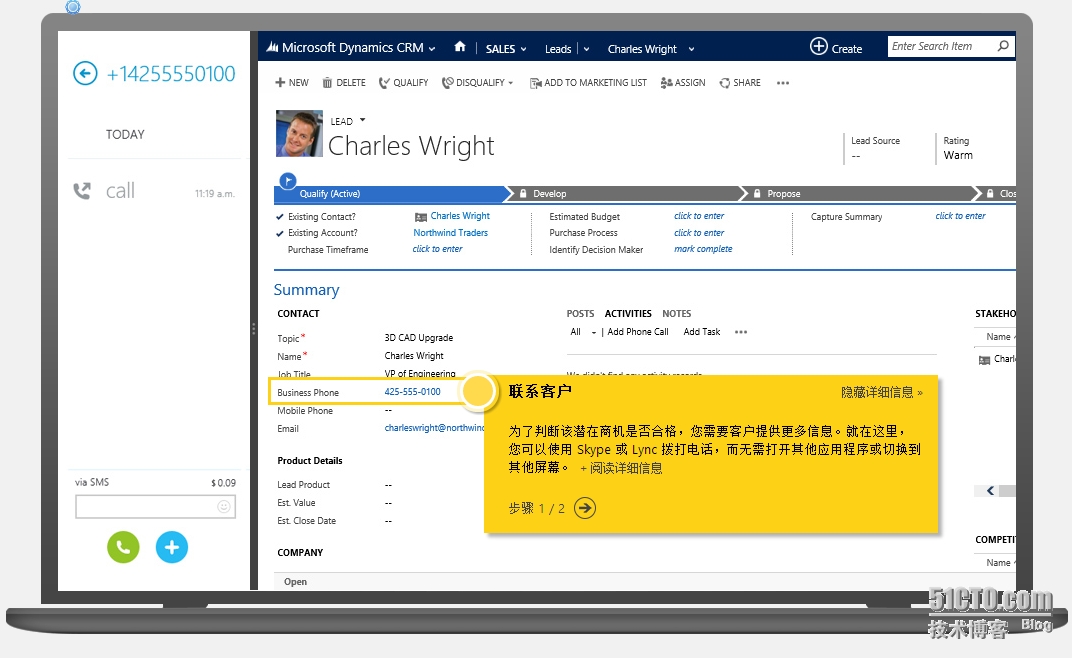The width and height of the screenshot is (1072, 658).
Task: Click the Open status bar item
Action: tap(295, 581)
